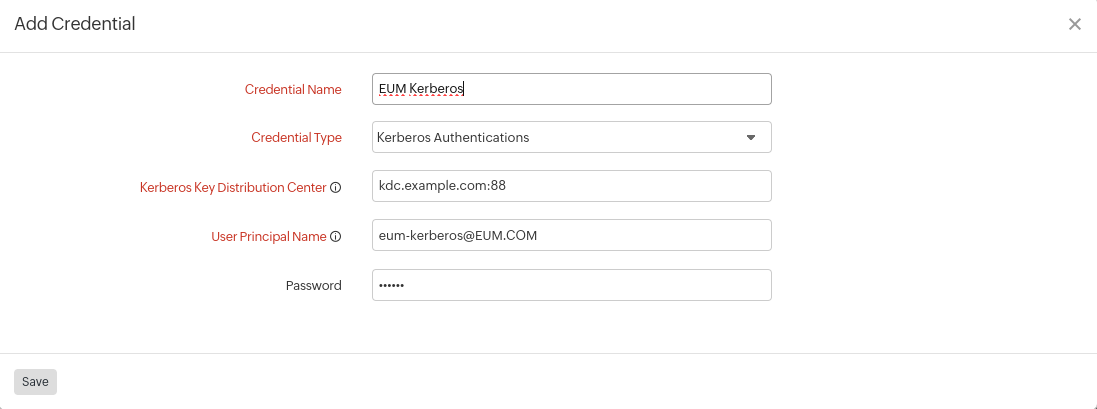Click the Credential Type label
The height and width of the screenshot is (409, 1097).
tap(296, 138)
